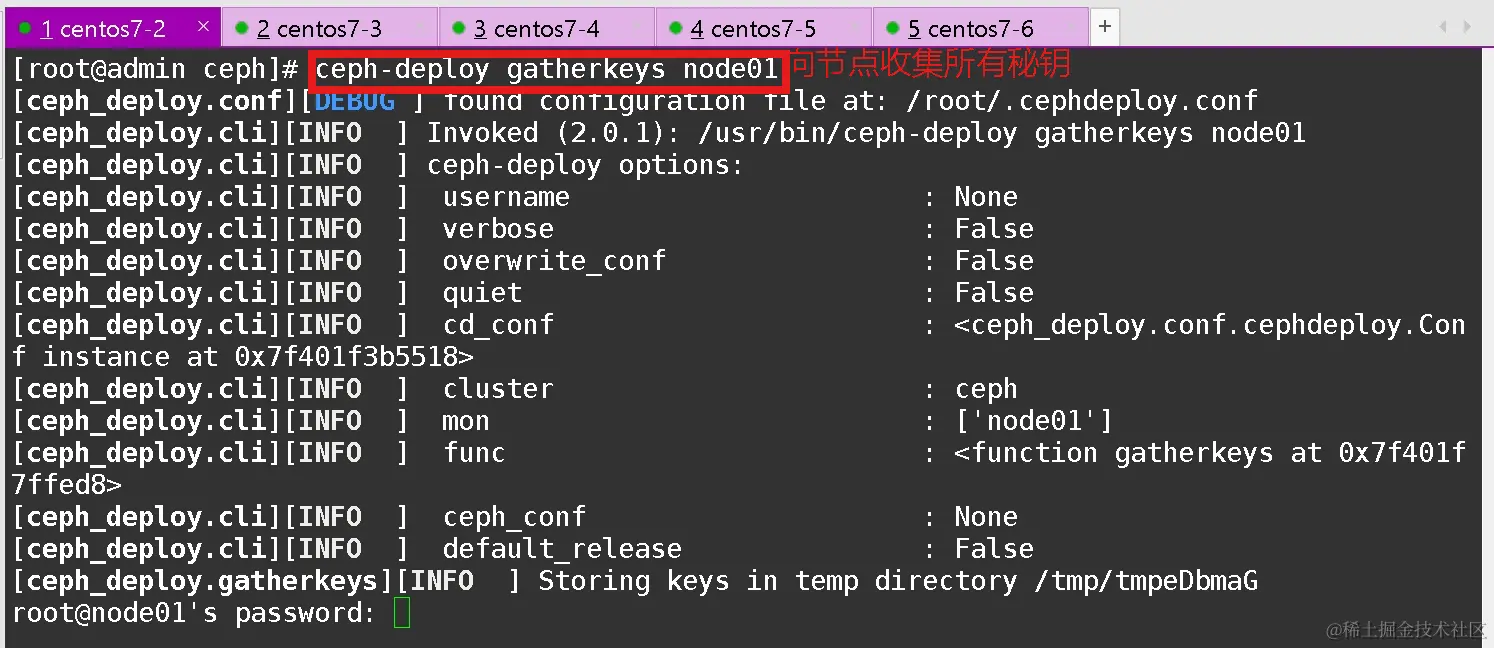Click green connection dot on centos7-5 tab
Viewport: 1494px width, 648px height.
(675, 28)
